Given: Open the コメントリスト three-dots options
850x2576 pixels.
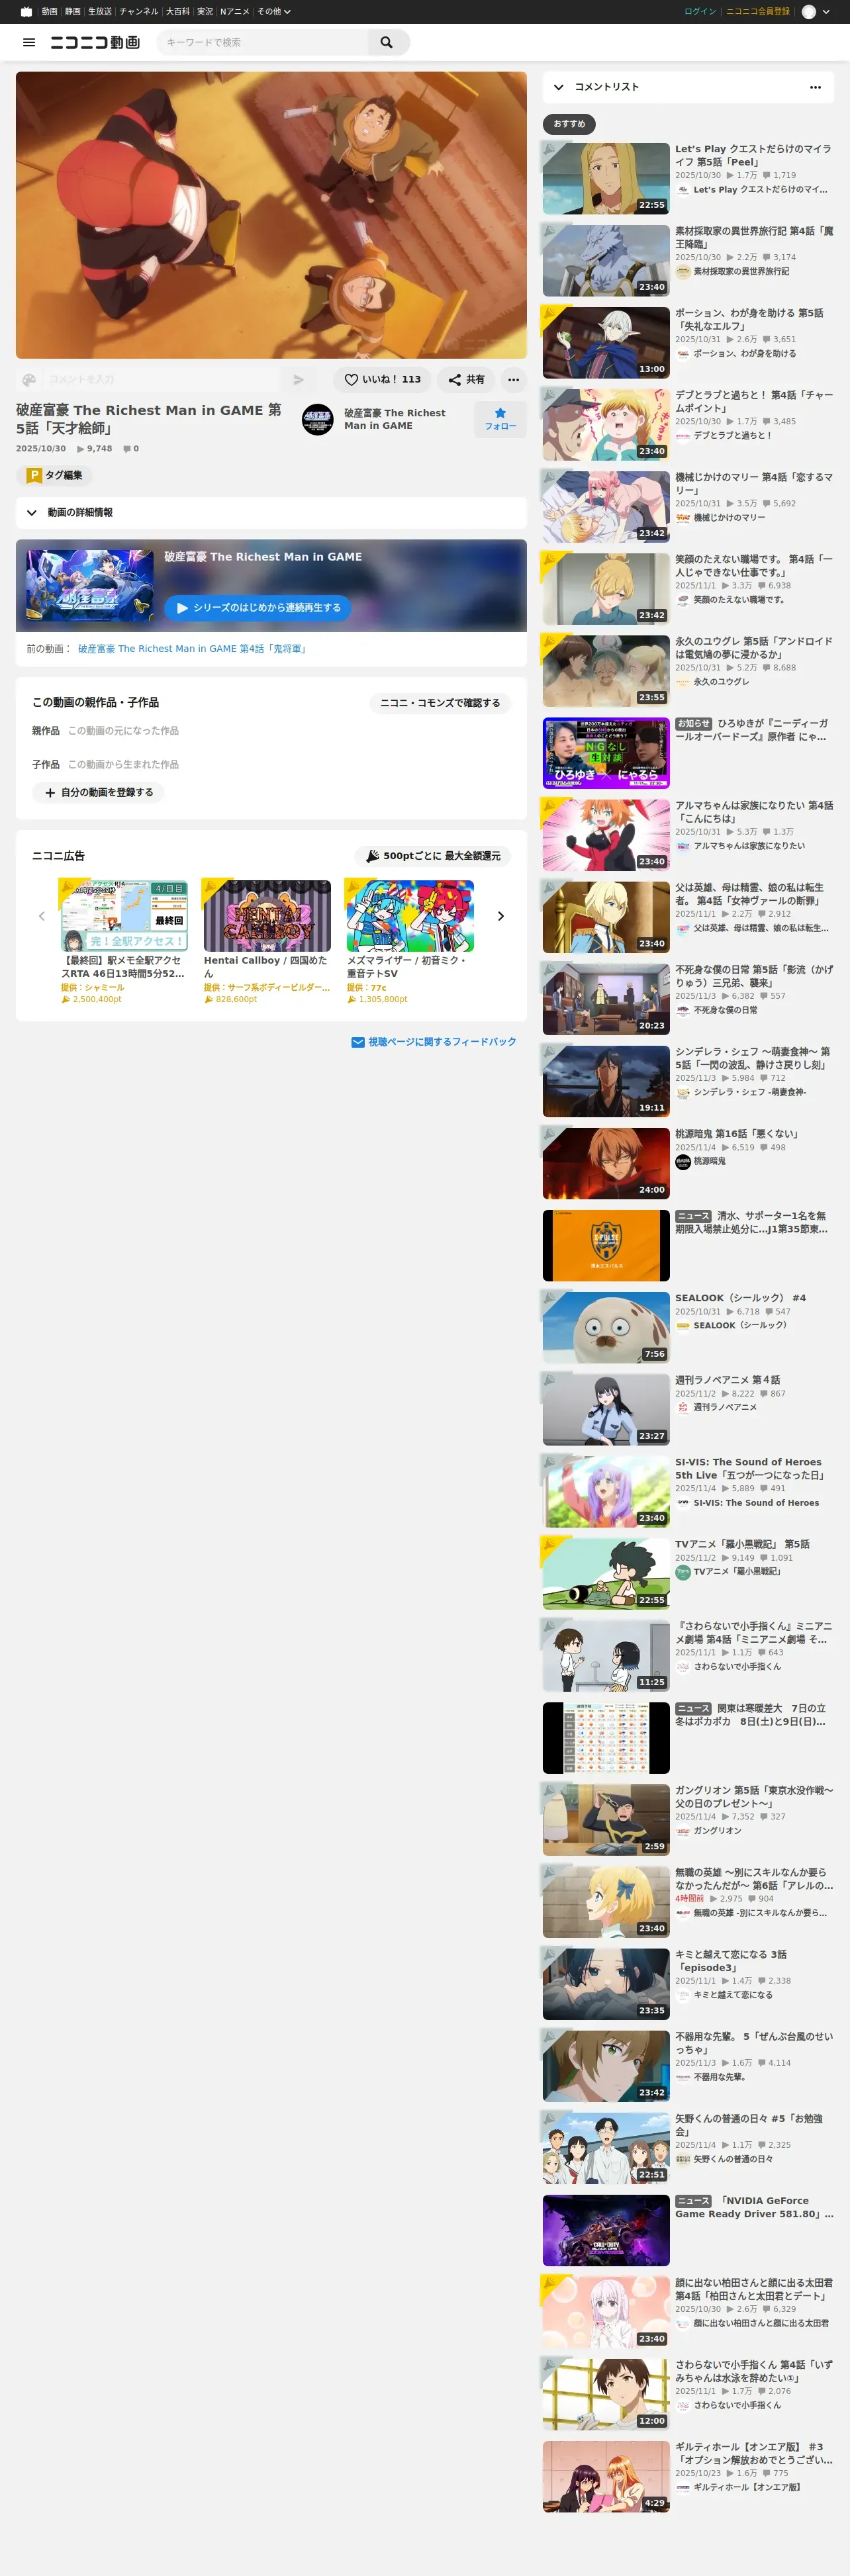Looking at the screenshot, I should click(815, 87).
